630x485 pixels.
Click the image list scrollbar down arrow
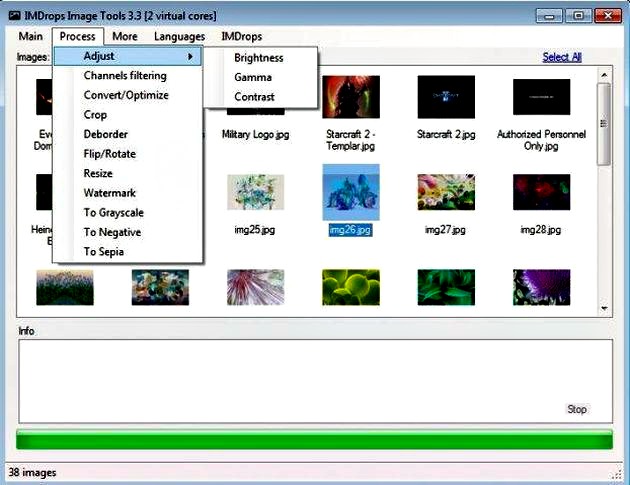coord(603,308)
